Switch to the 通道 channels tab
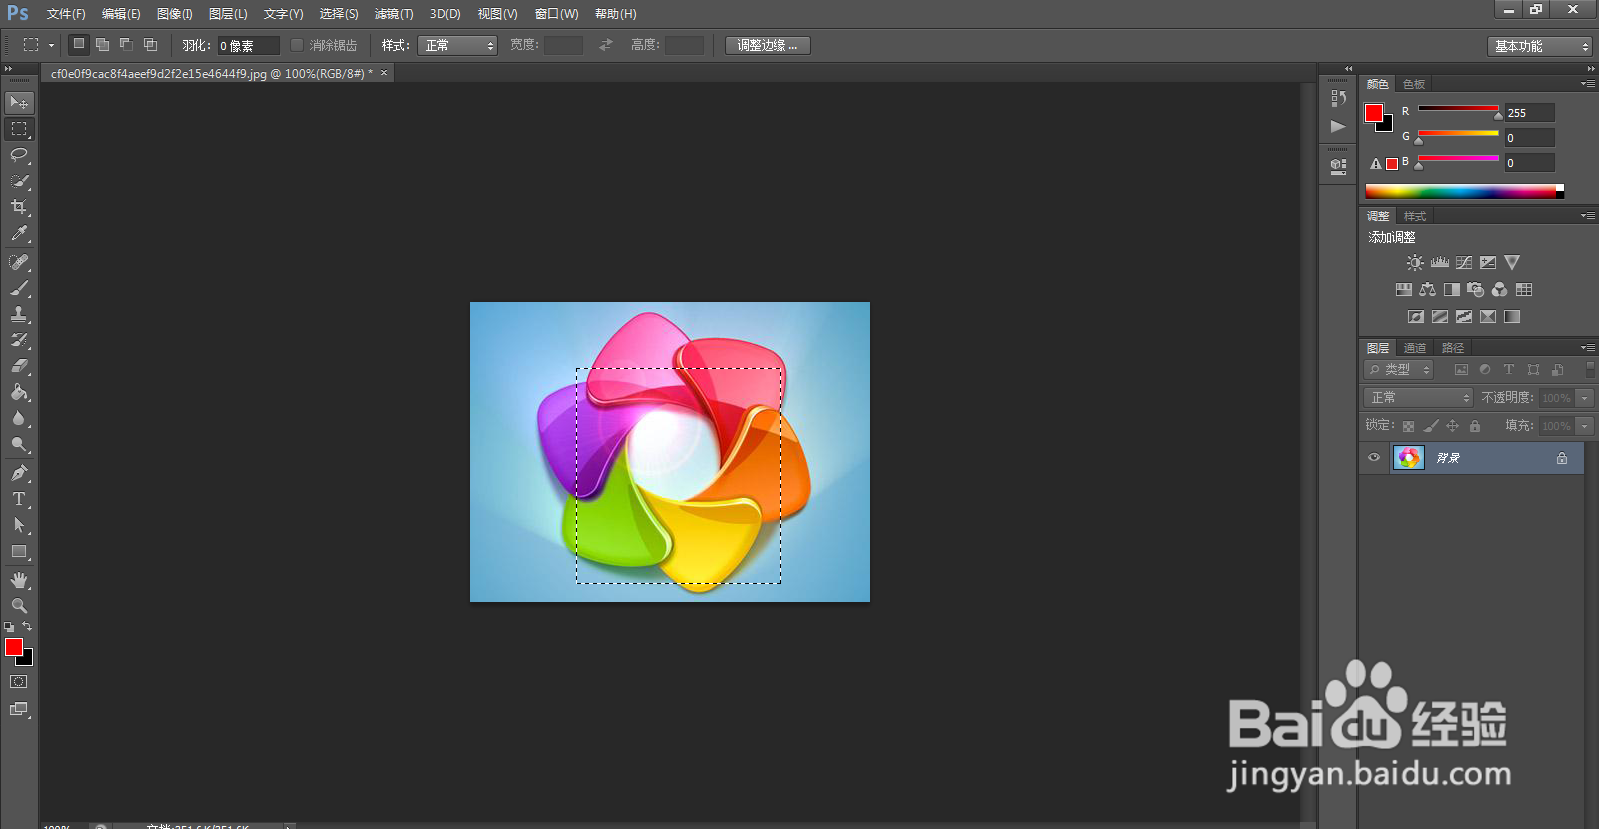Image resolution: width=1599 pixels, height=829 pixels. pyautogui.click(x=1415, y=348)
